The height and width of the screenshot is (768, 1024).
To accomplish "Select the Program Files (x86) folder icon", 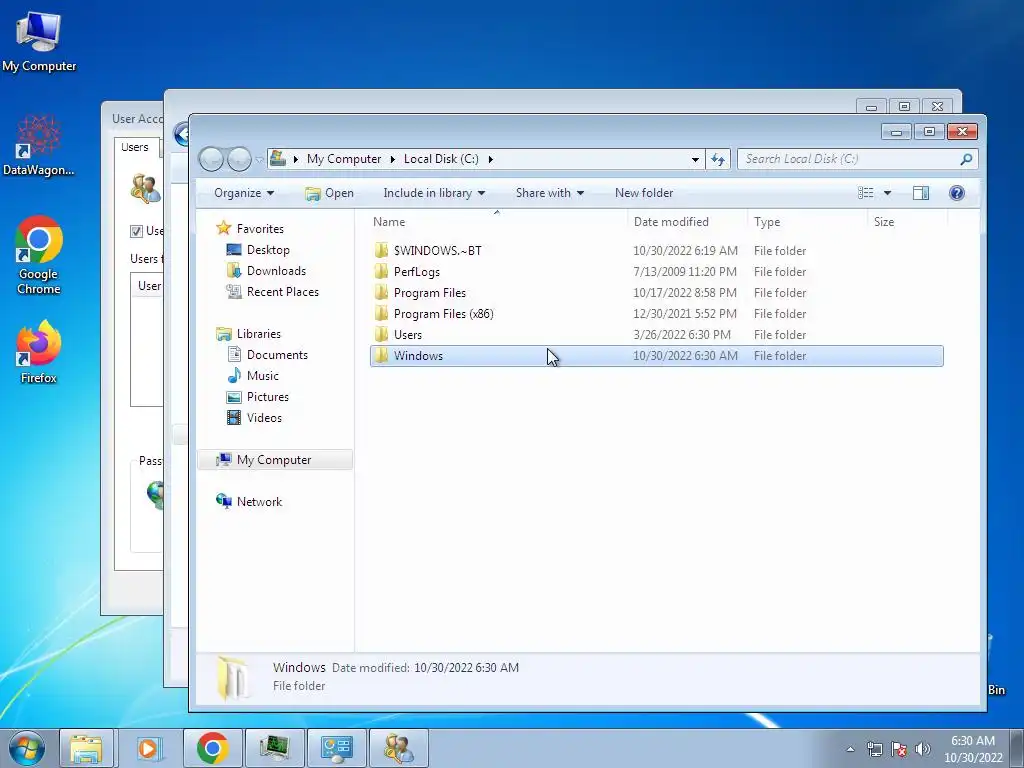I will [381, 313].
